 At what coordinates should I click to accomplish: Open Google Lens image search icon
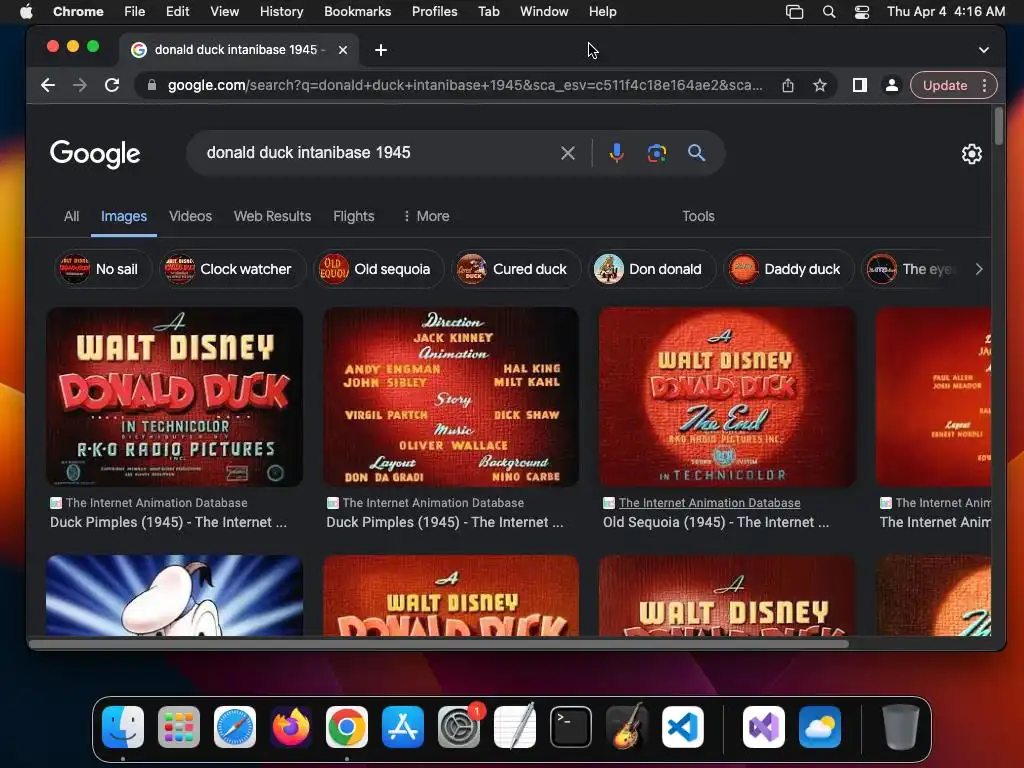tap(656, 153)
